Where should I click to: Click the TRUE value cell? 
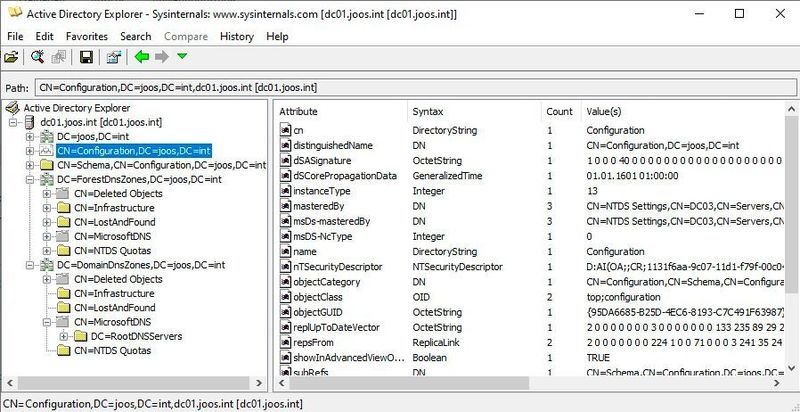pyautogui.click(x=598, y=358)
